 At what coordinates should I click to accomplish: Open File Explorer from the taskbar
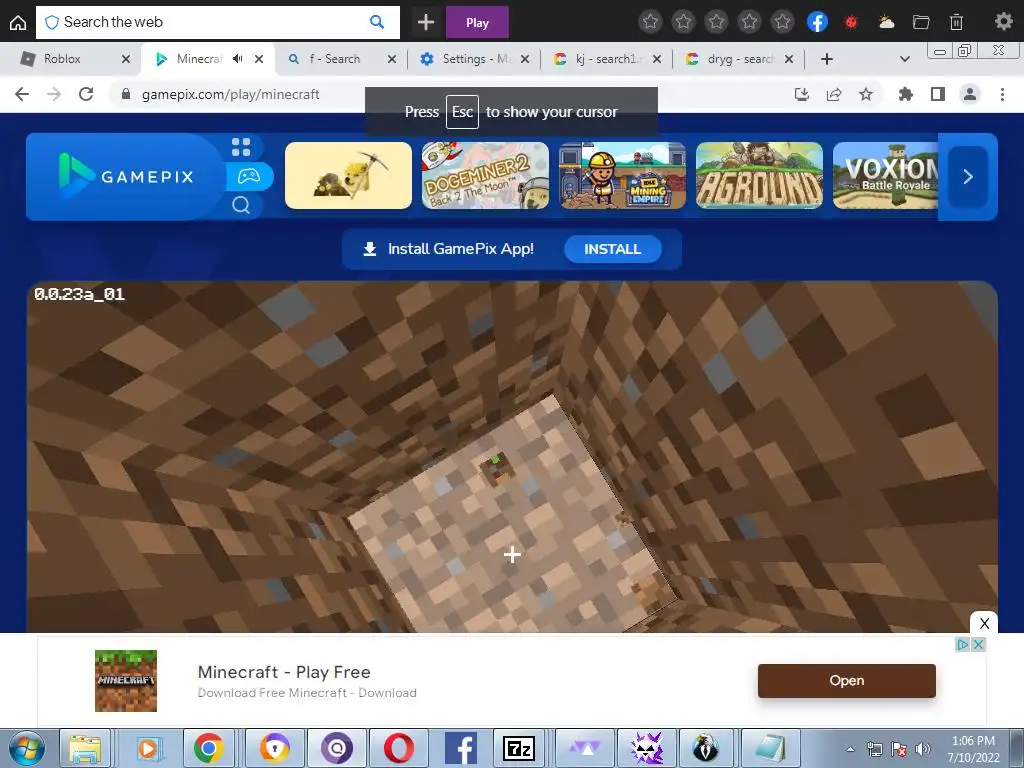point(86,748)
